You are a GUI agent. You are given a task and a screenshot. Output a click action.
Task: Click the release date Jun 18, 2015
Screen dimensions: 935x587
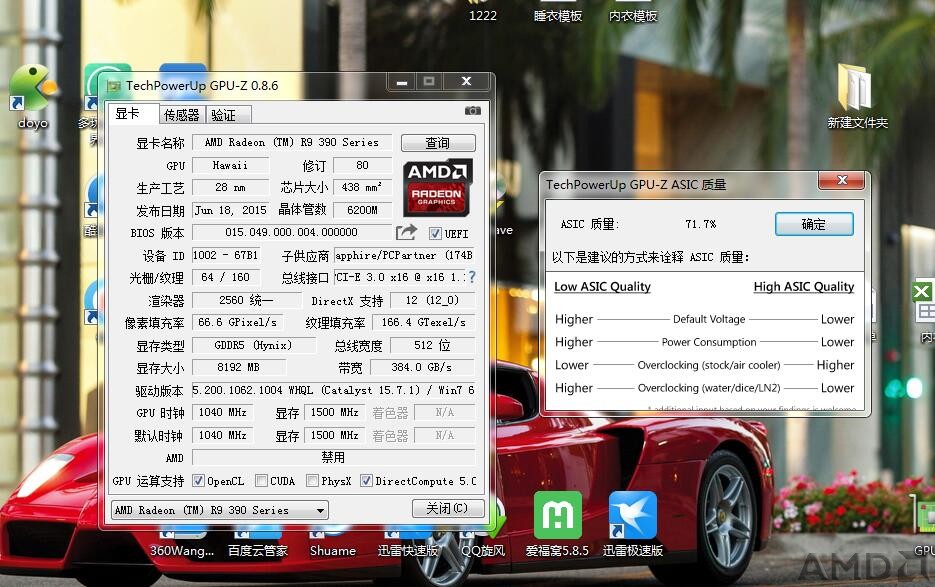point(231,210)
